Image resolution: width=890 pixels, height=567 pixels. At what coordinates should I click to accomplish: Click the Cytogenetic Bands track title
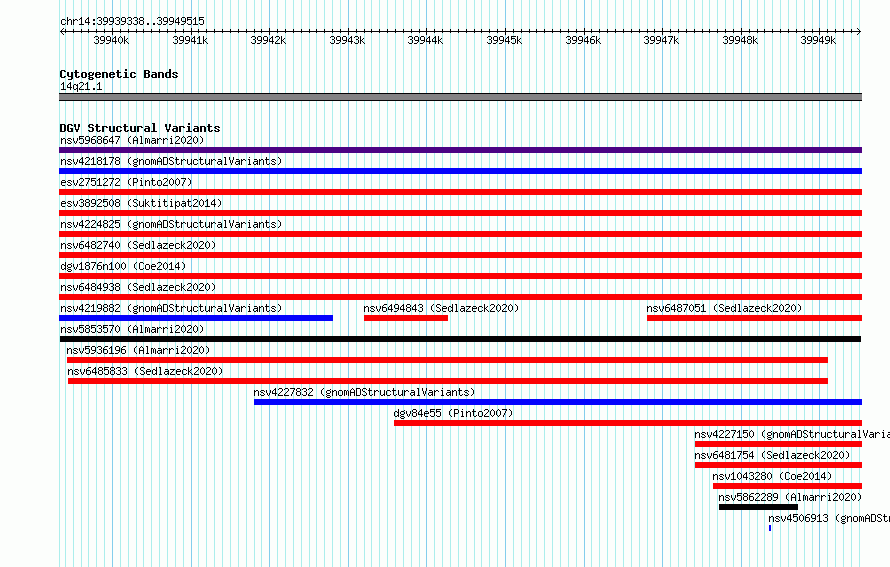(x=119, y=74)
